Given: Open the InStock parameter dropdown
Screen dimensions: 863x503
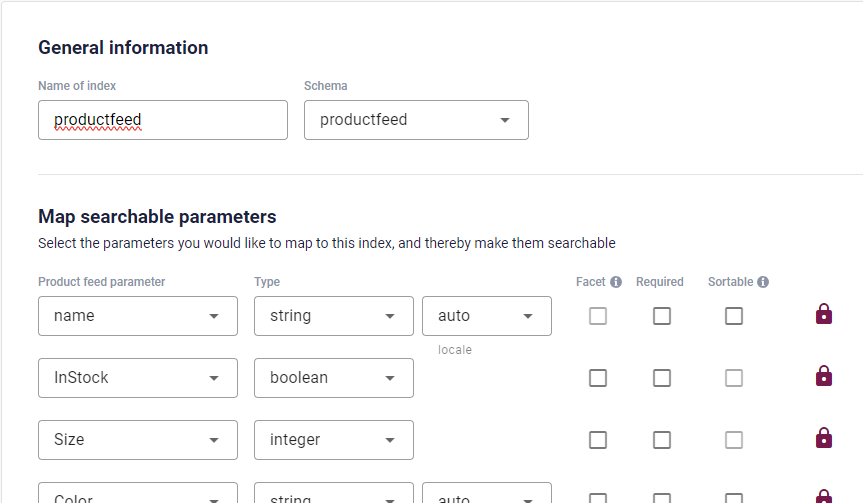Looking at the screenshot, I should click(x=138, y=378).
